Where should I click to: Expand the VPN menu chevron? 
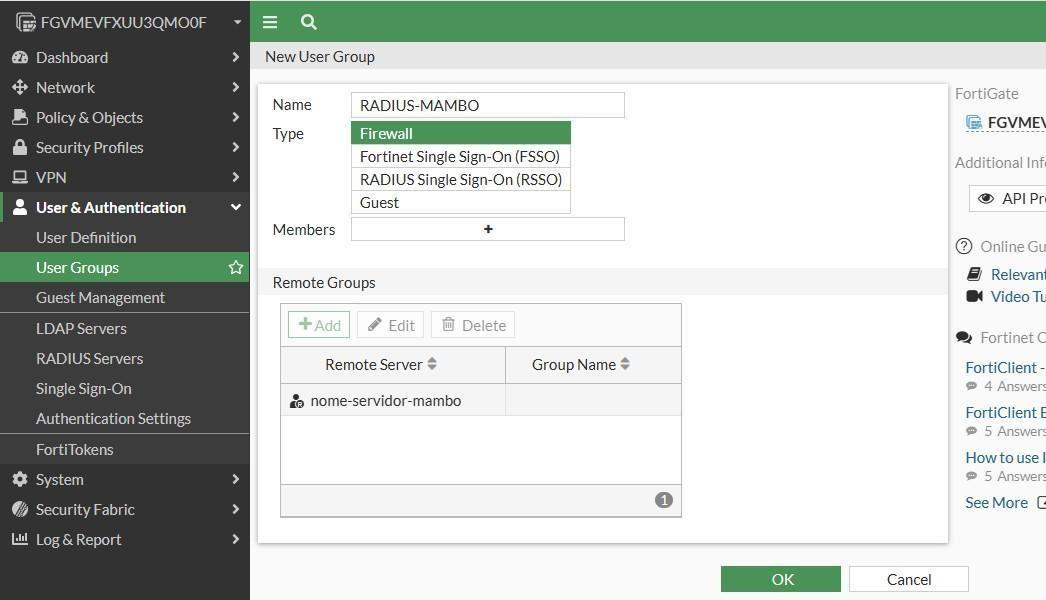coord(235,178)
